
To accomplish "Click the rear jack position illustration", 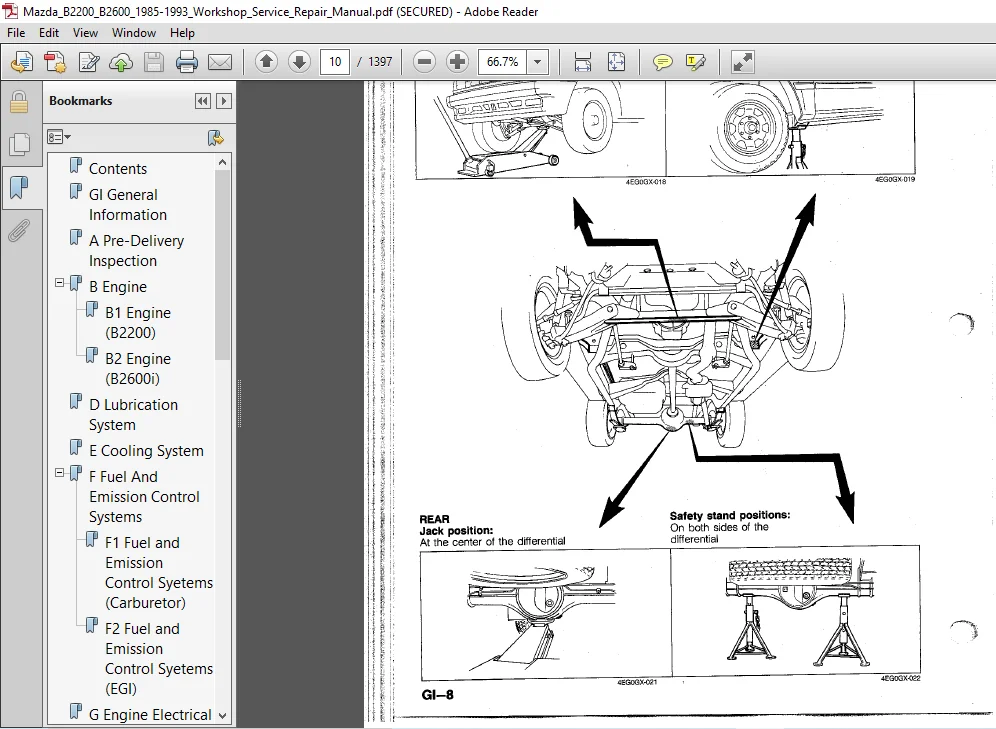I will click(545, 613).
